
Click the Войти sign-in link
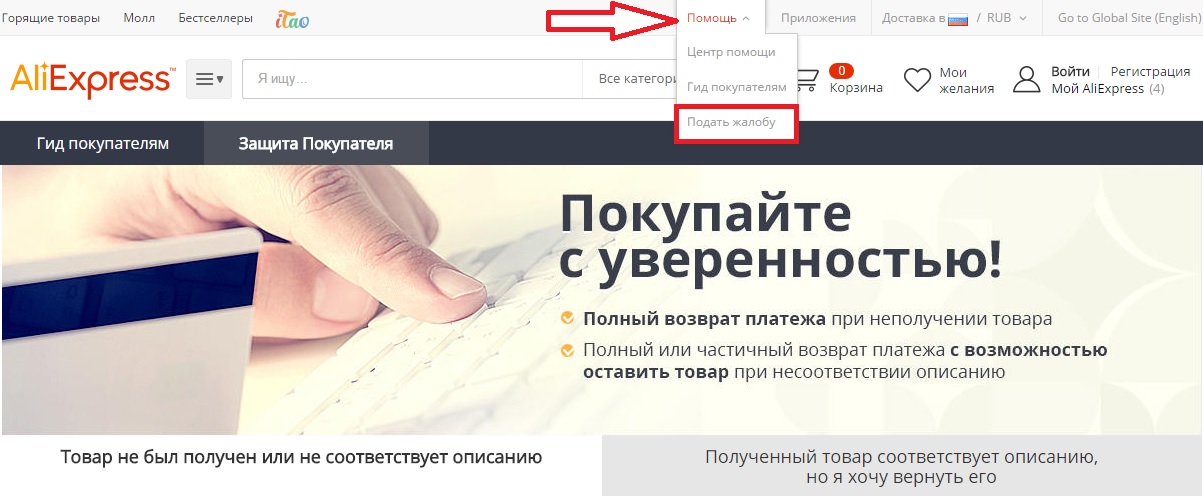[1070, 71]
